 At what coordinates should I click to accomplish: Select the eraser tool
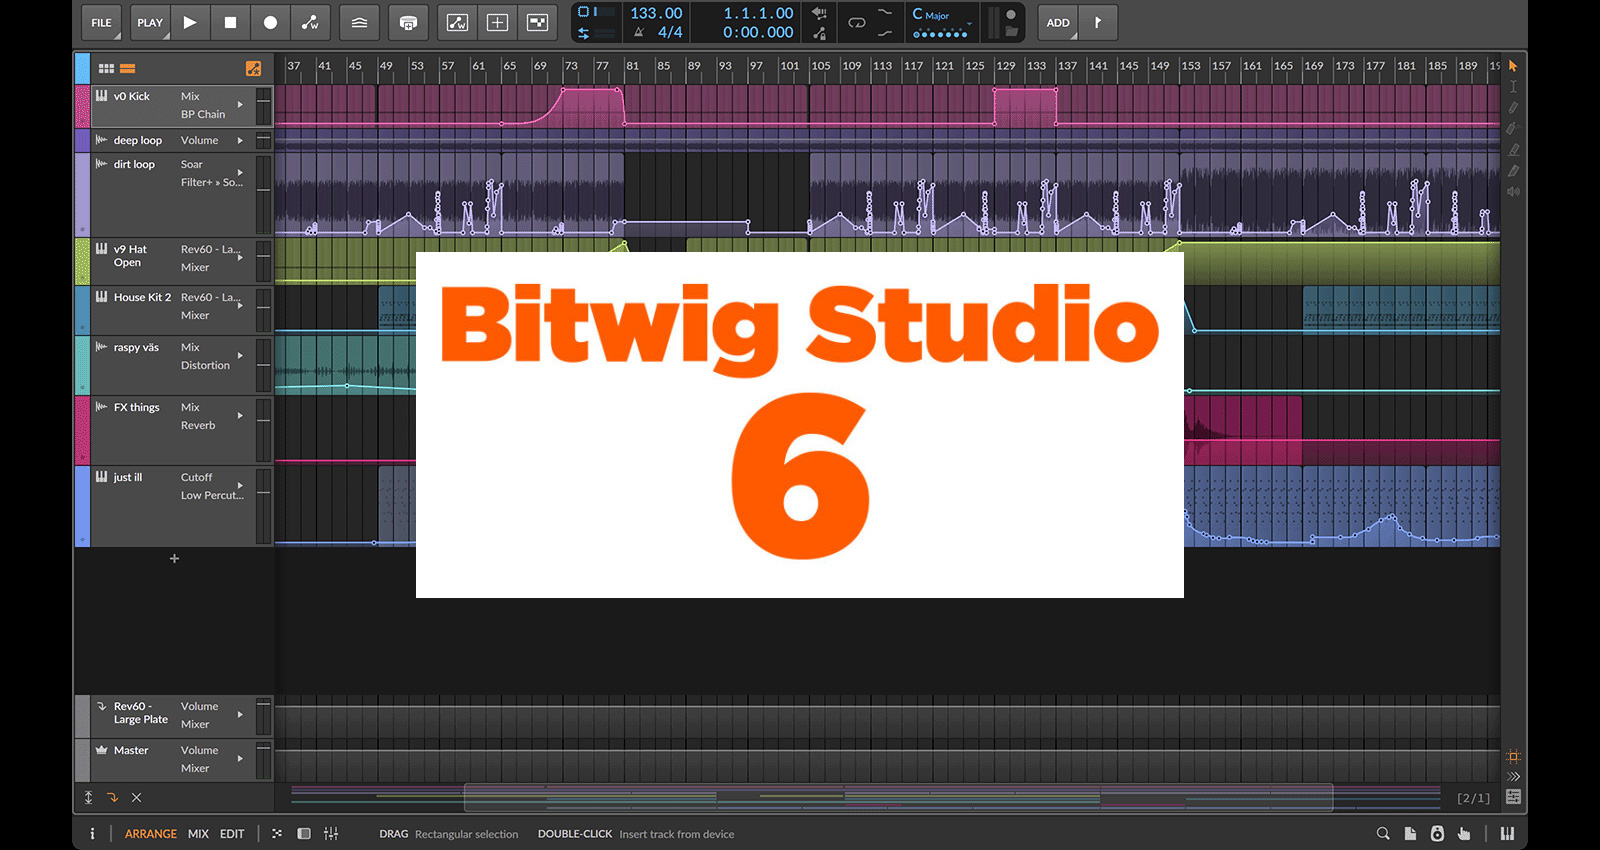pyautogui.click(x=1513, y=149)
